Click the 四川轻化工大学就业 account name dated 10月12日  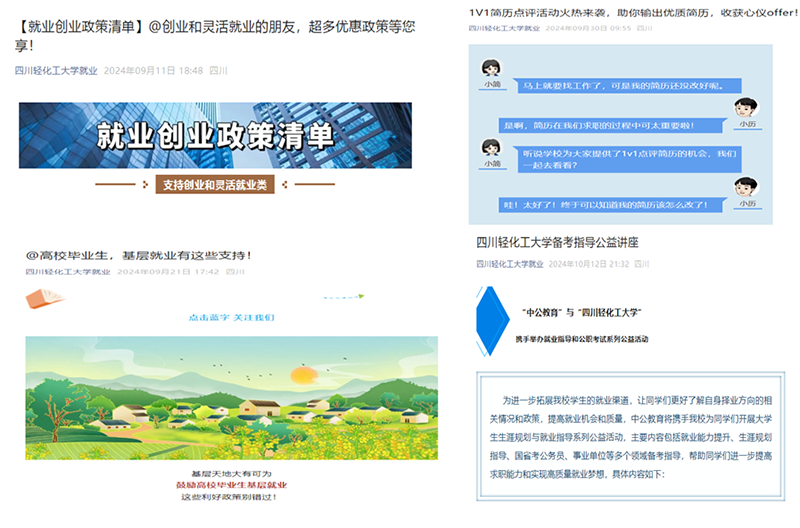(510, 264)
